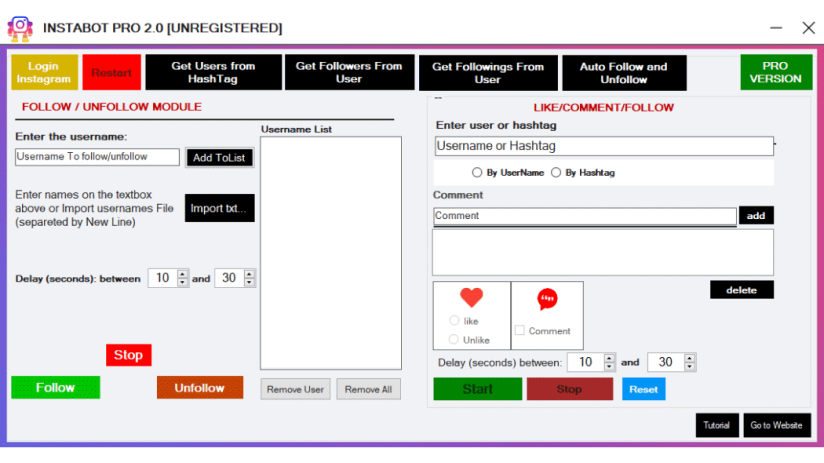The image size is (824, 463).
Task: Focus the Comment text field
Action: coord(584,216)
